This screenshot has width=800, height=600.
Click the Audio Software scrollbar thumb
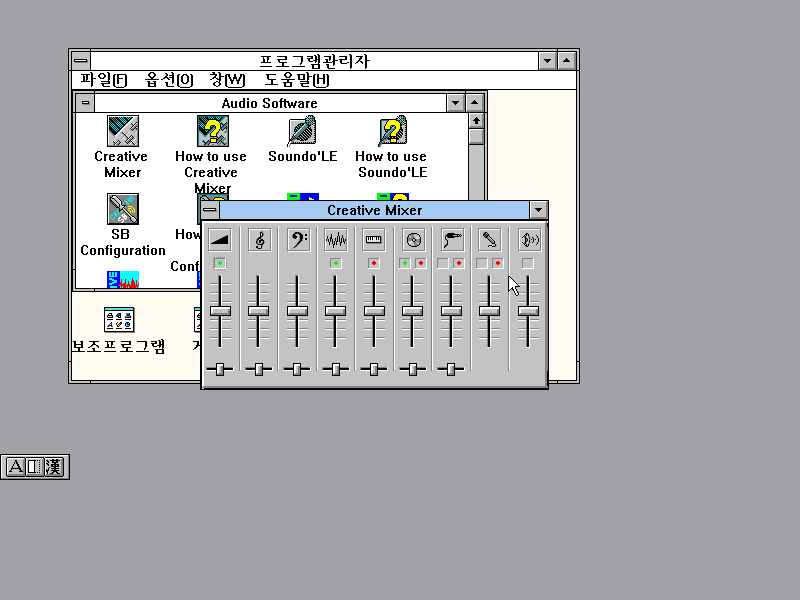[476, 136]
